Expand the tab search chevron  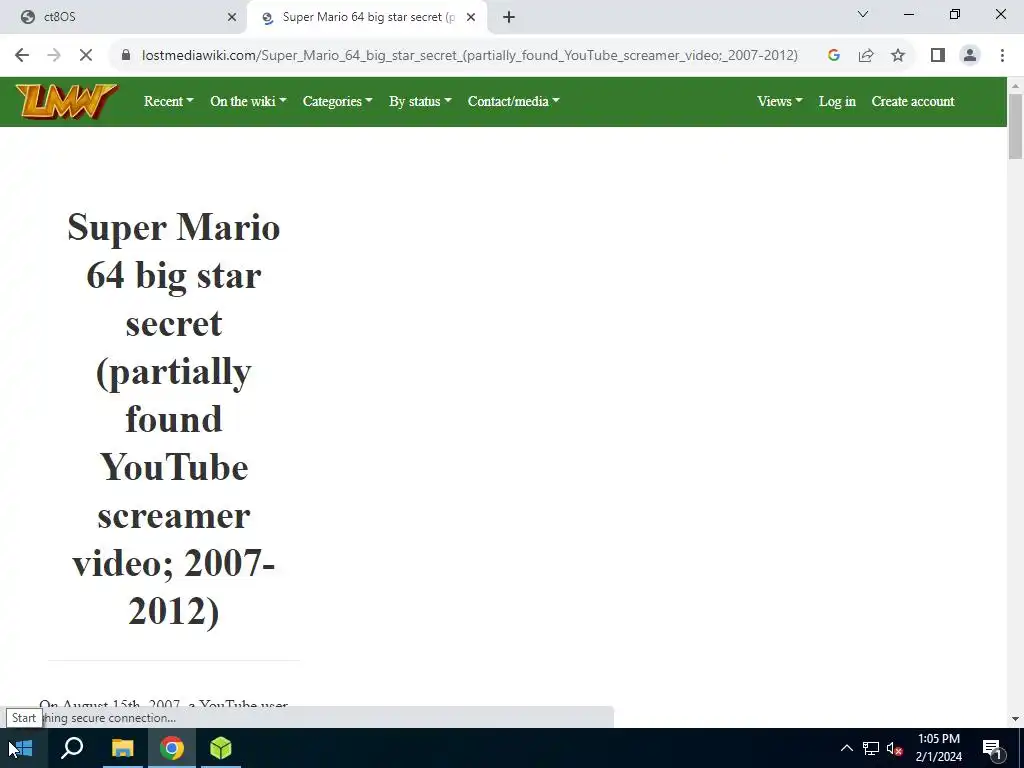(863, 14)
